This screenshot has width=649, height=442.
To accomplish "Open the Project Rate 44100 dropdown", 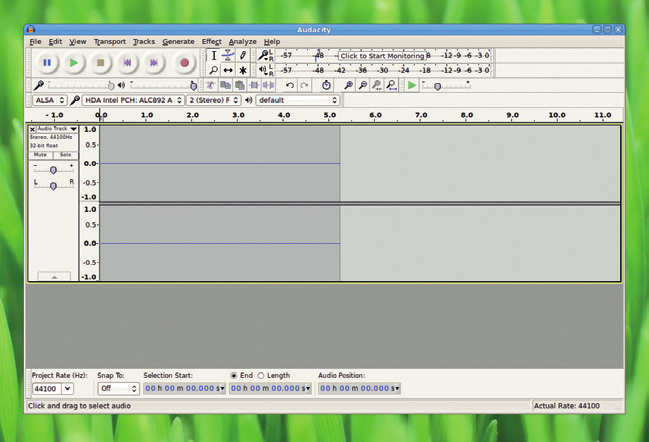I will pyautogui.click(x=67, y=389).
